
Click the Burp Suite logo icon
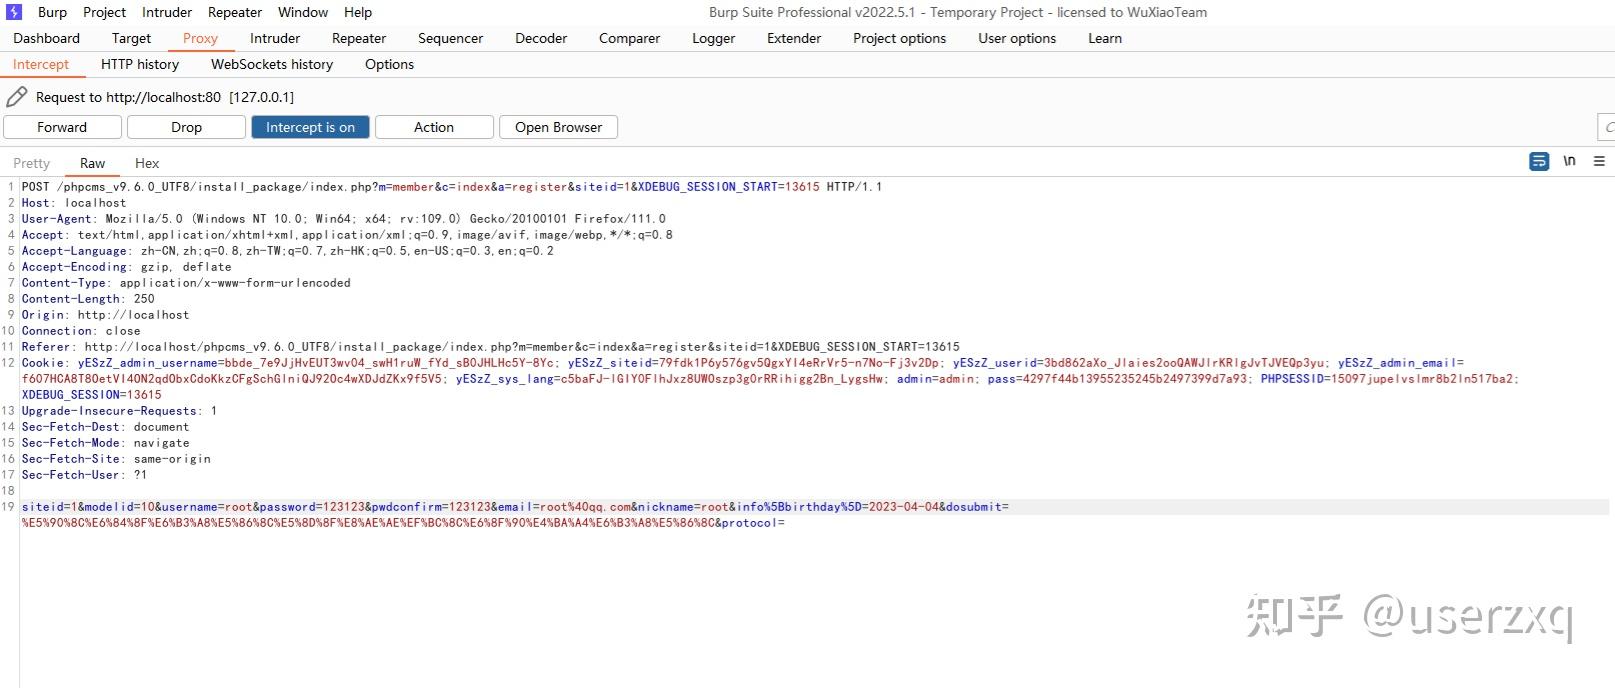click(14, 12)
